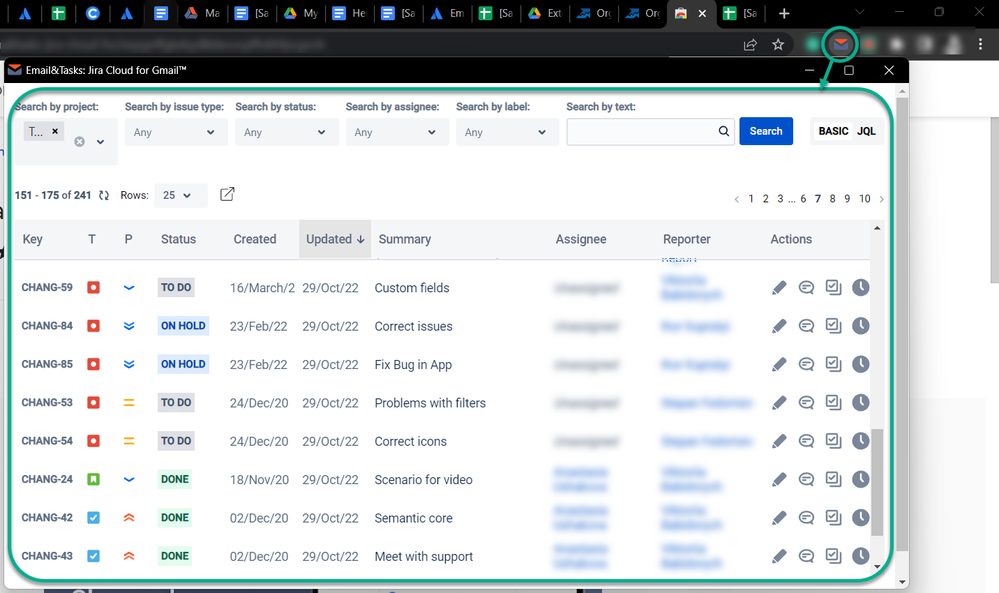Open comment icon for CHANG-24
The image size is (999, 593).
[806, 480]
